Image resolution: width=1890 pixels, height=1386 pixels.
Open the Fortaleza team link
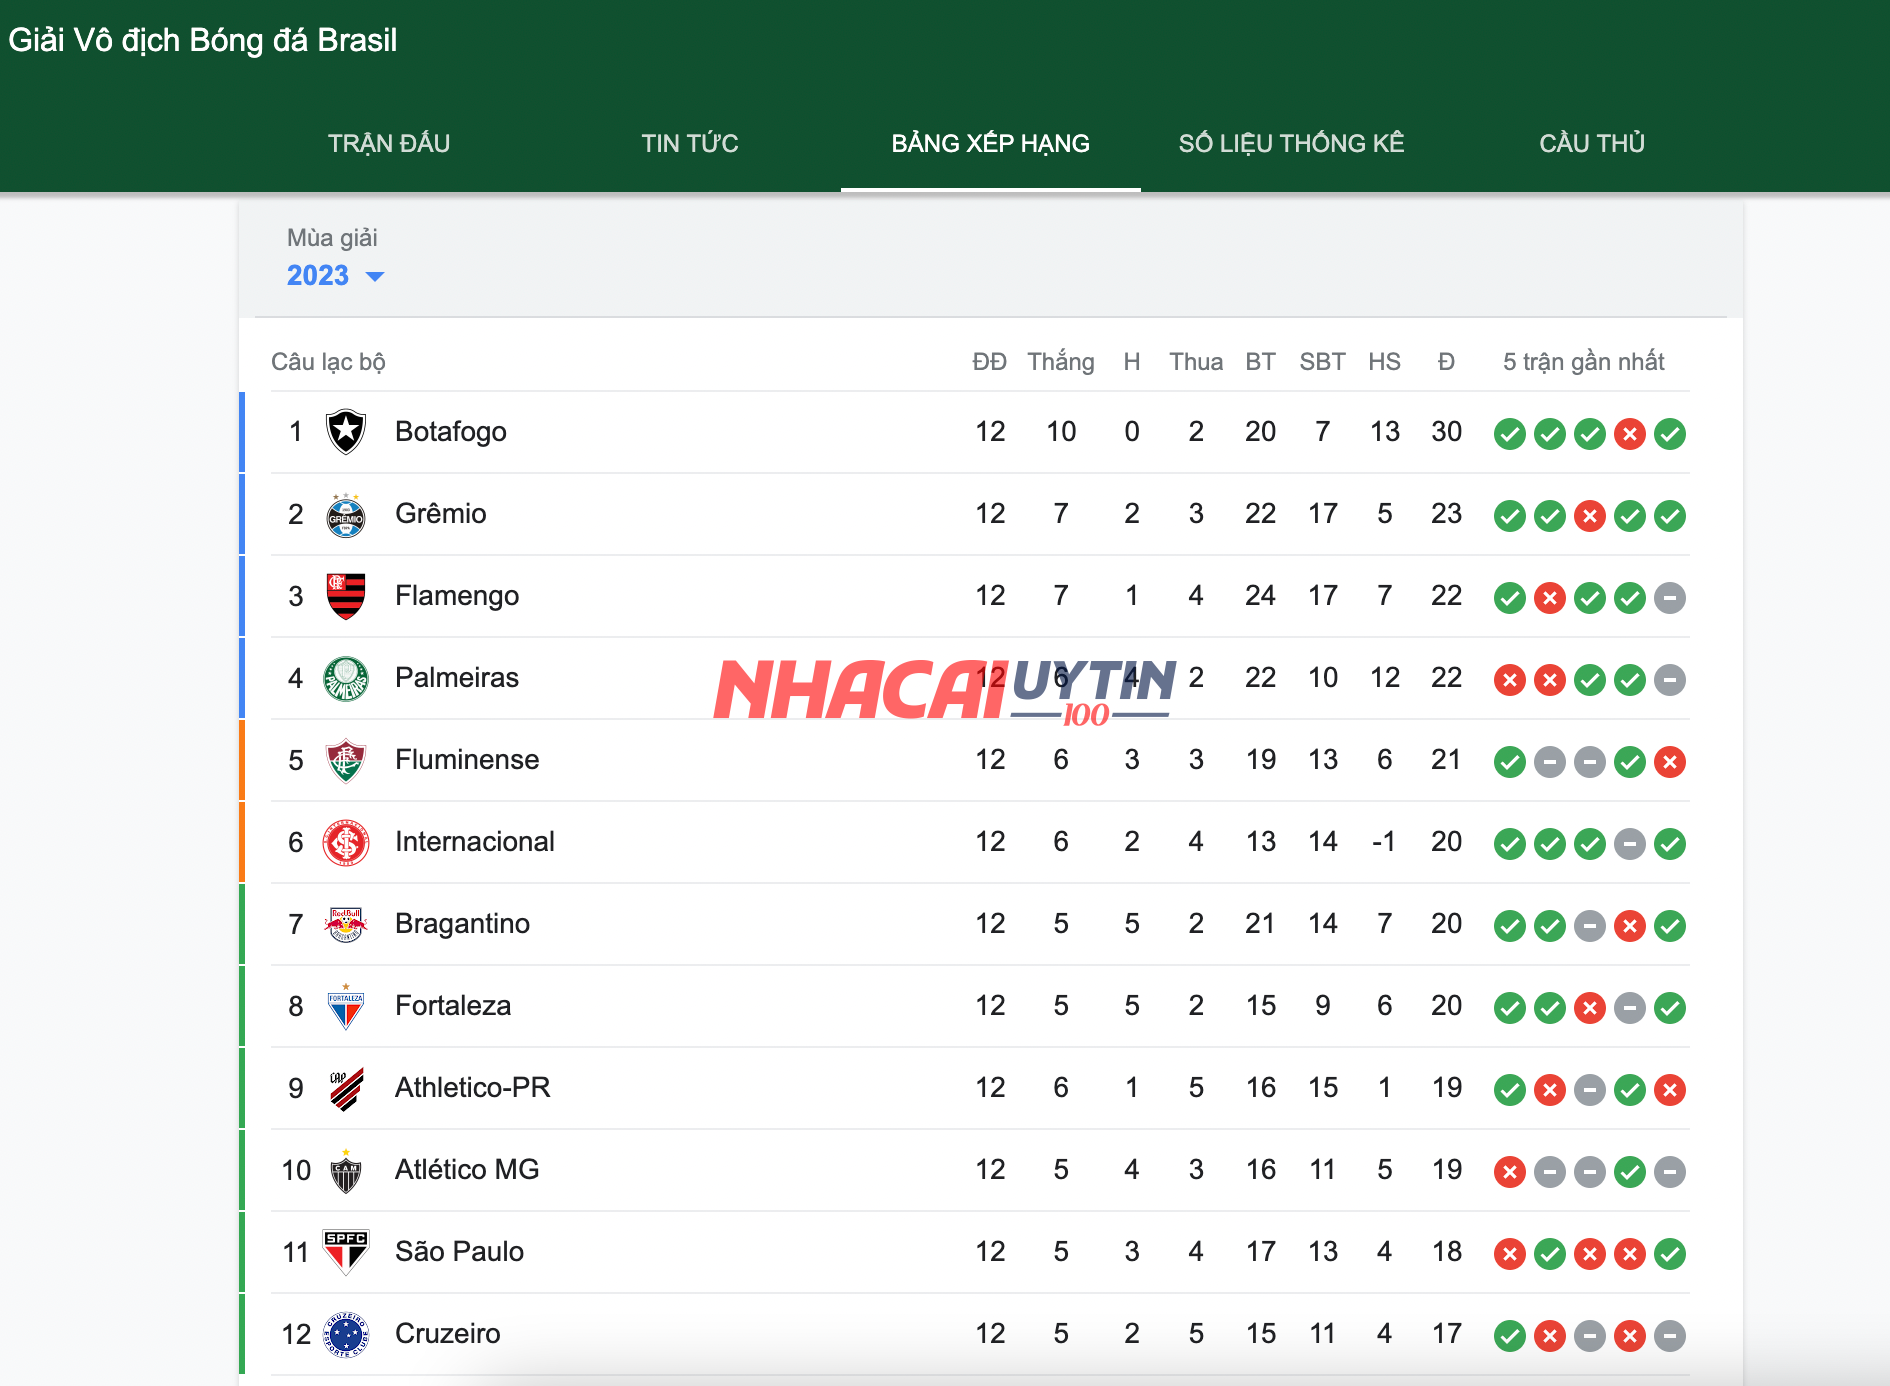pyautogui.click(x=453, y=1006)
